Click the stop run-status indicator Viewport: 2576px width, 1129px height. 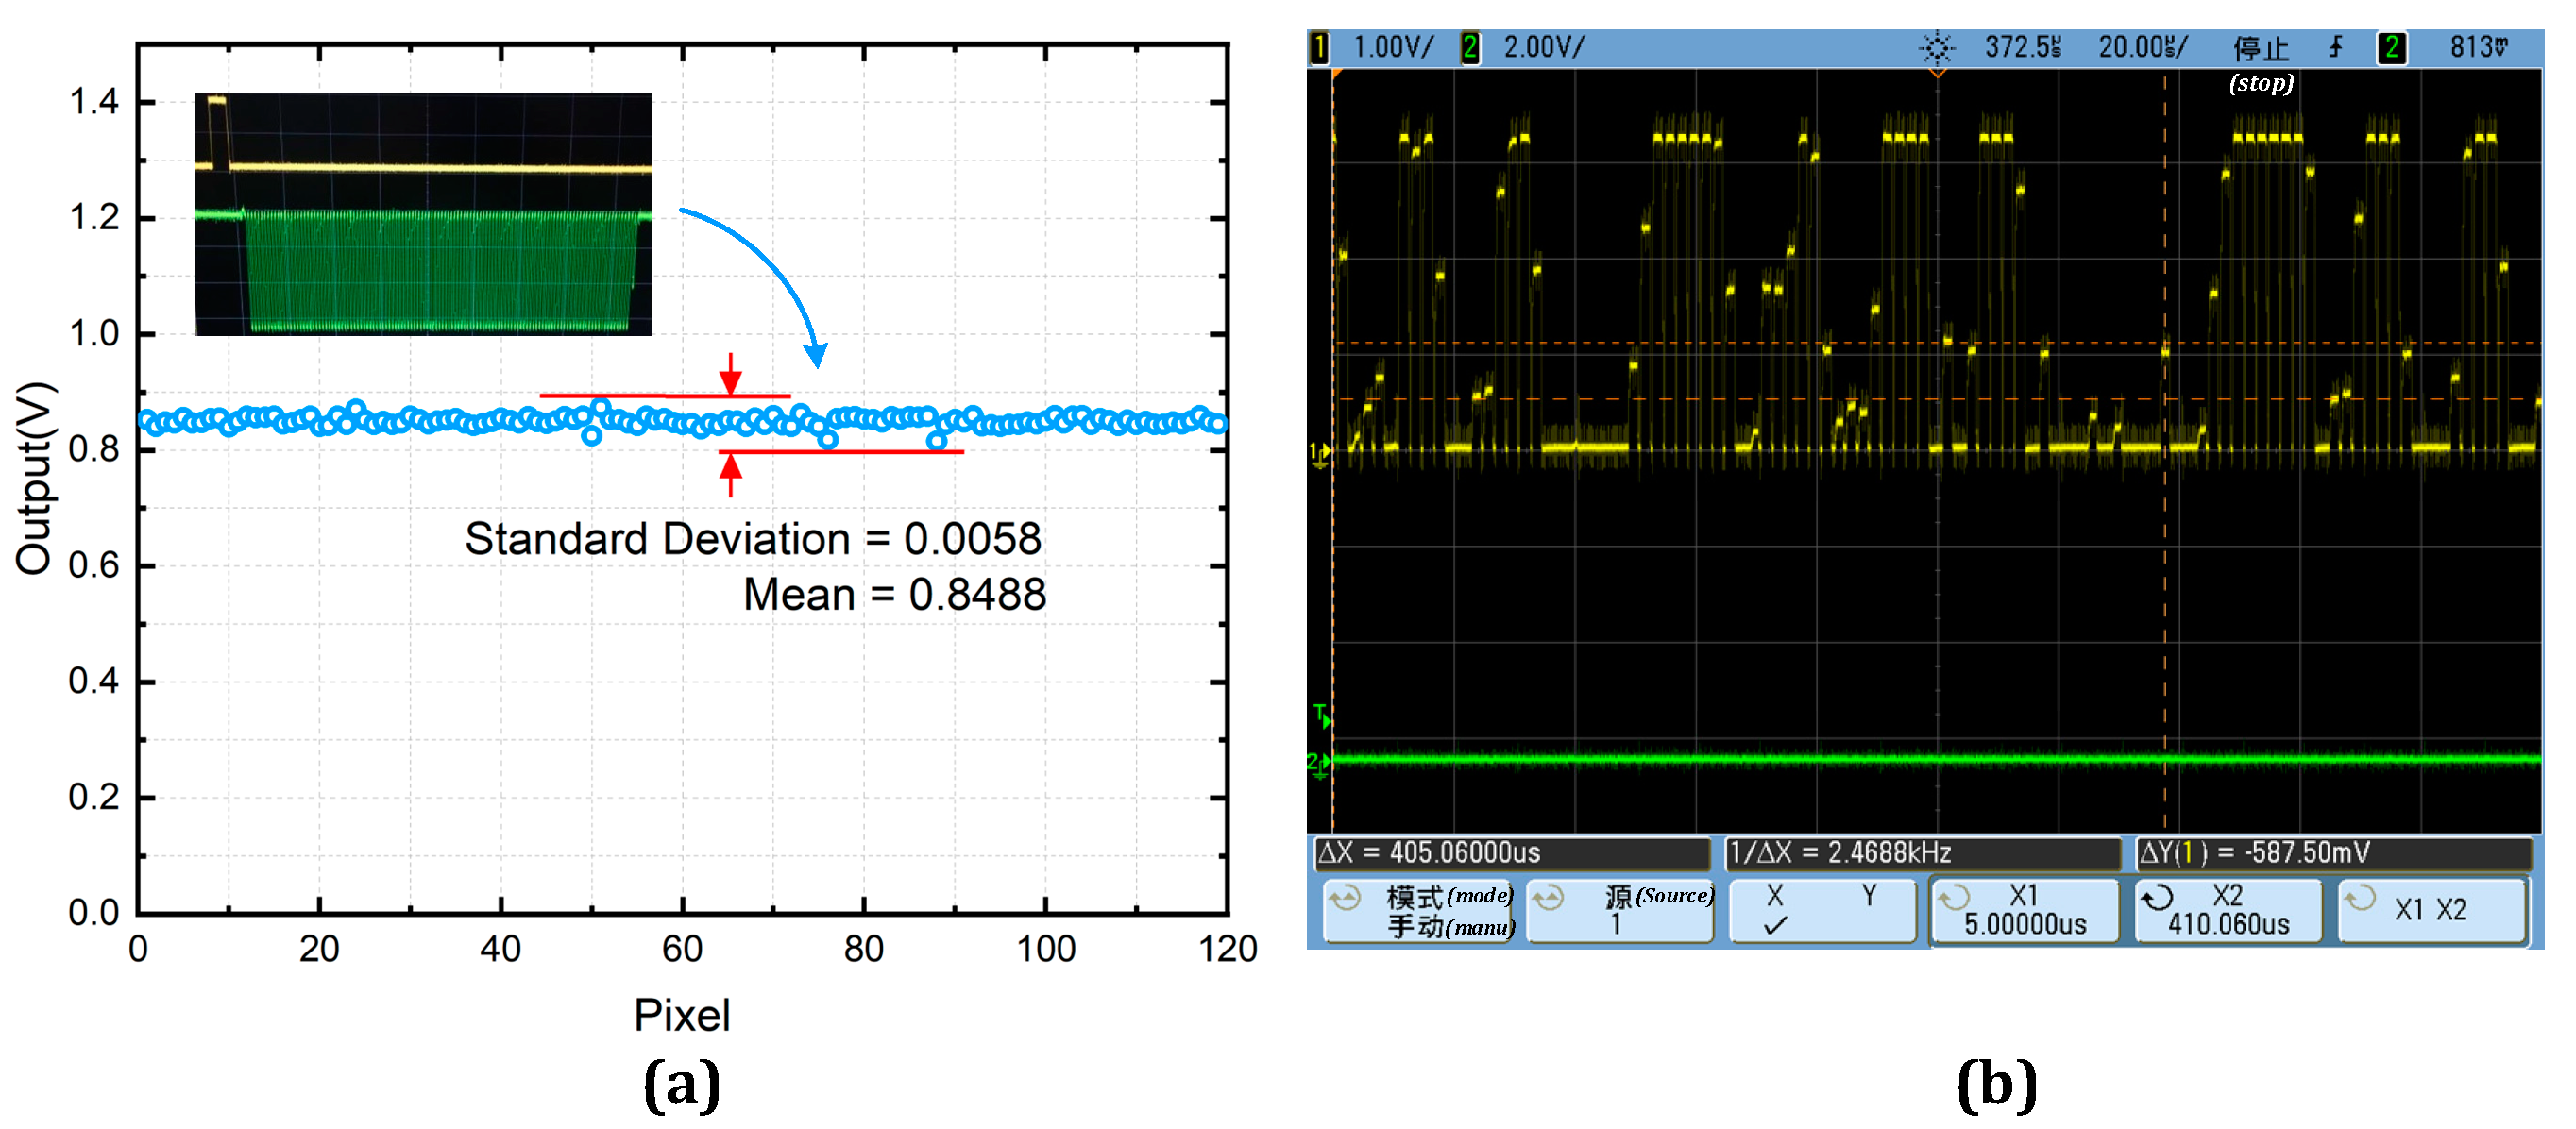click(x=2259, y=49)
